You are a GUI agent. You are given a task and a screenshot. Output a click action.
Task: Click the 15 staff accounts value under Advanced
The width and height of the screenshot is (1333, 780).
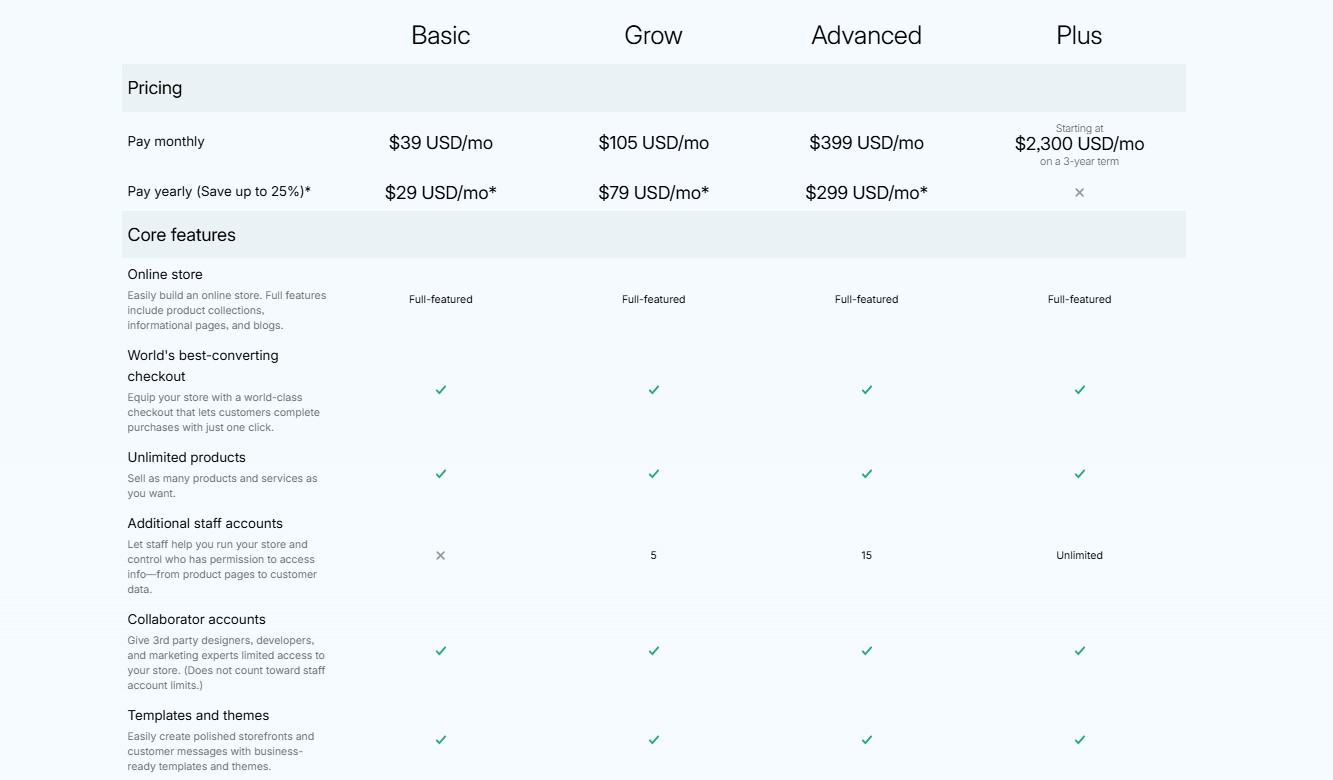point(866,555)
